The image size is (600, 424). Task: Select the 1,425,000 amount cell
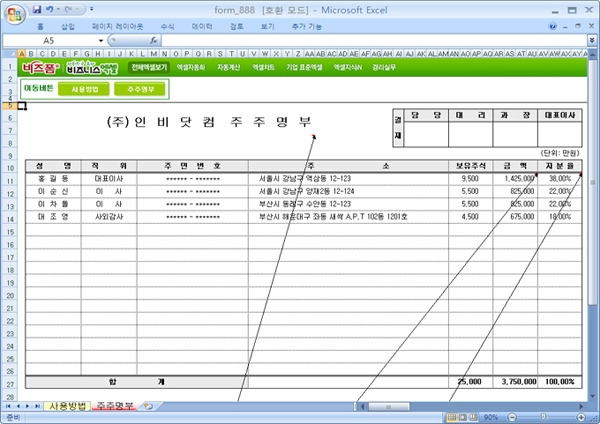coord(515,179)
